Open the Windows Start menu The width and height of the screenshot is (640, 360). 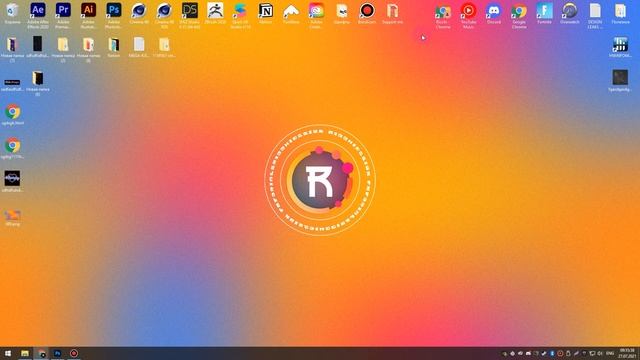click(8, 353)
